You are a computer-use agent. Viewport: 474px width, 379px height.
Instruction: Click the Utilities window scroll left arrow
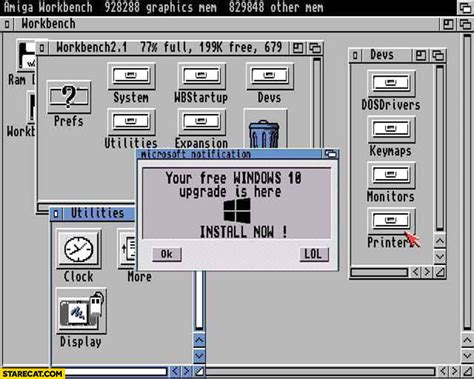click(x=175, y=371)
